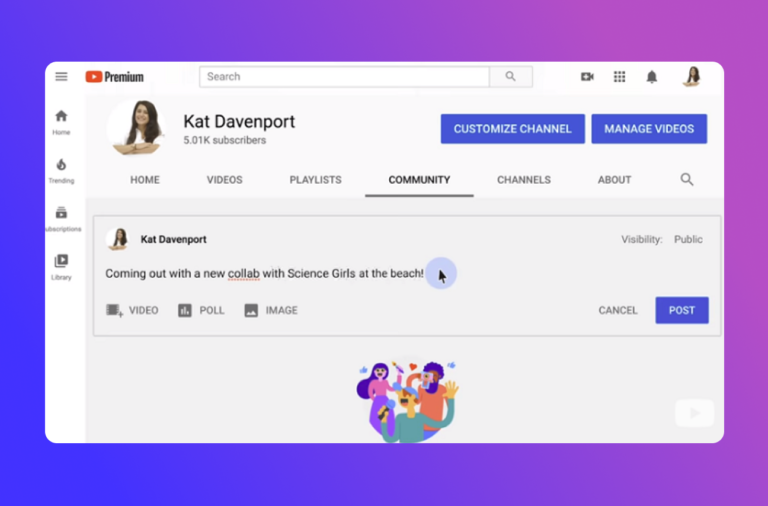Click the channel name Kat Davenport heading
Viewport: 768px width, 506px height.
pos(239,121)
